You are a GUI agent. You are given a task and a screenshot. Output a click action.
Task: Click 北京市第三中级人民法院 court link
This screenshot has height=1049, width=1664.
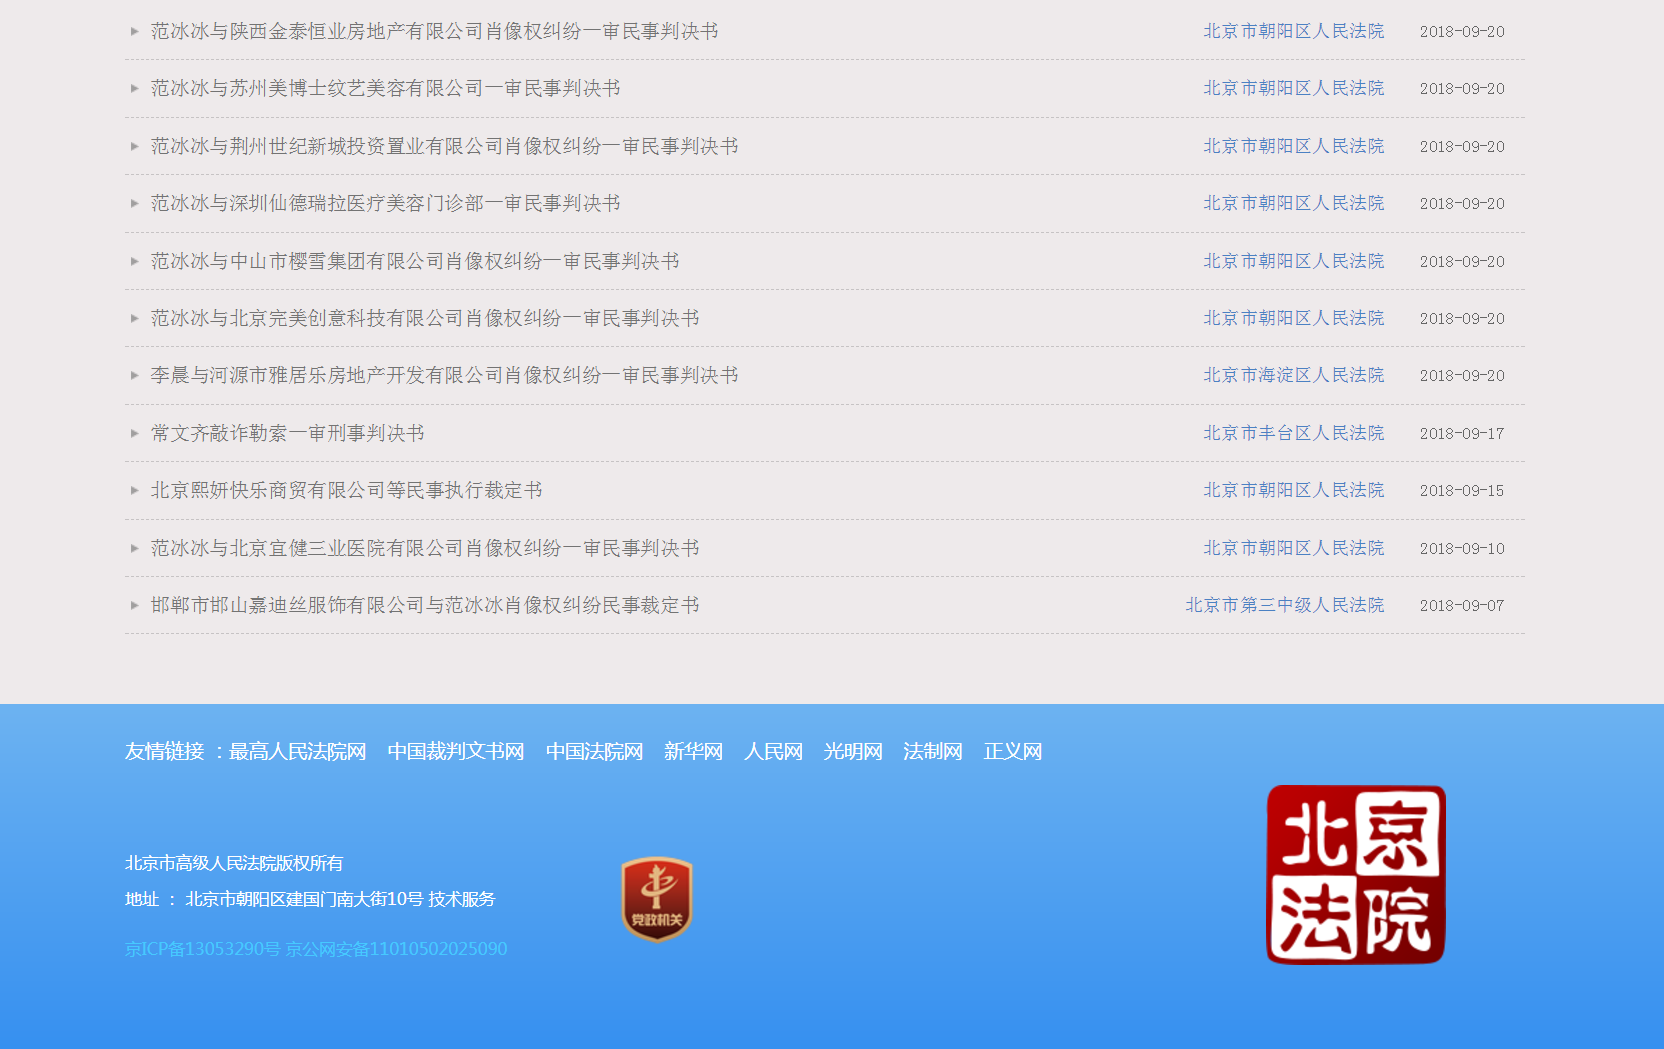coord(1284,605)
